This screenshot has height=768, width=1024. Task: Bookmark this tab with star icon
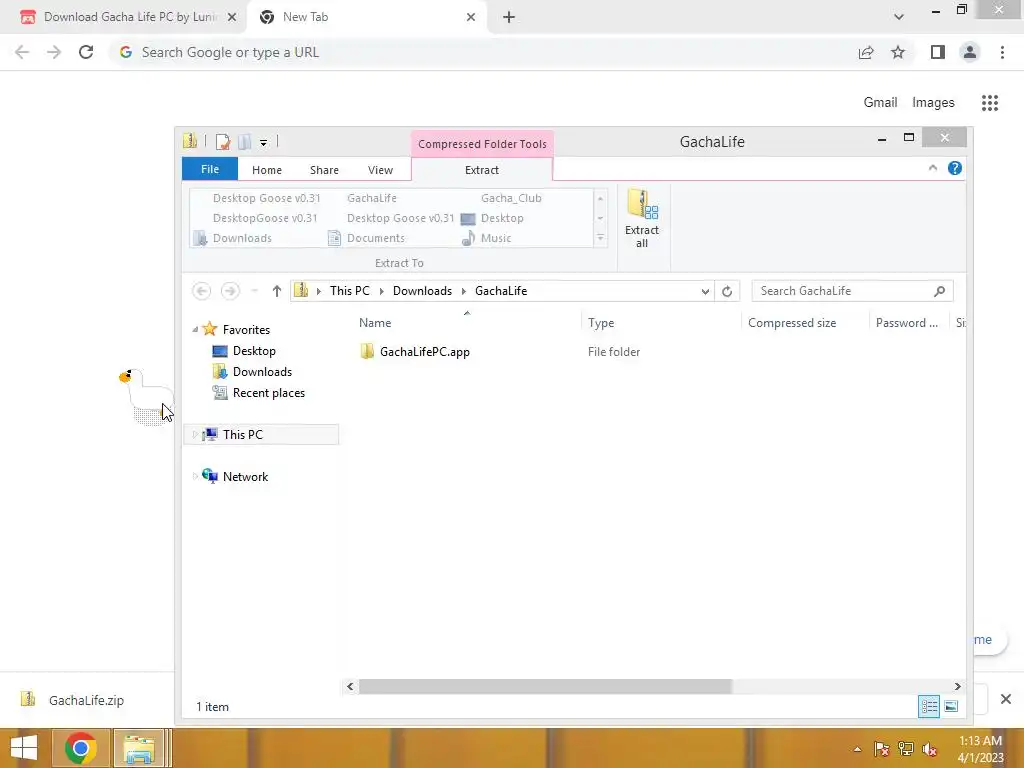tap(898, 52)
